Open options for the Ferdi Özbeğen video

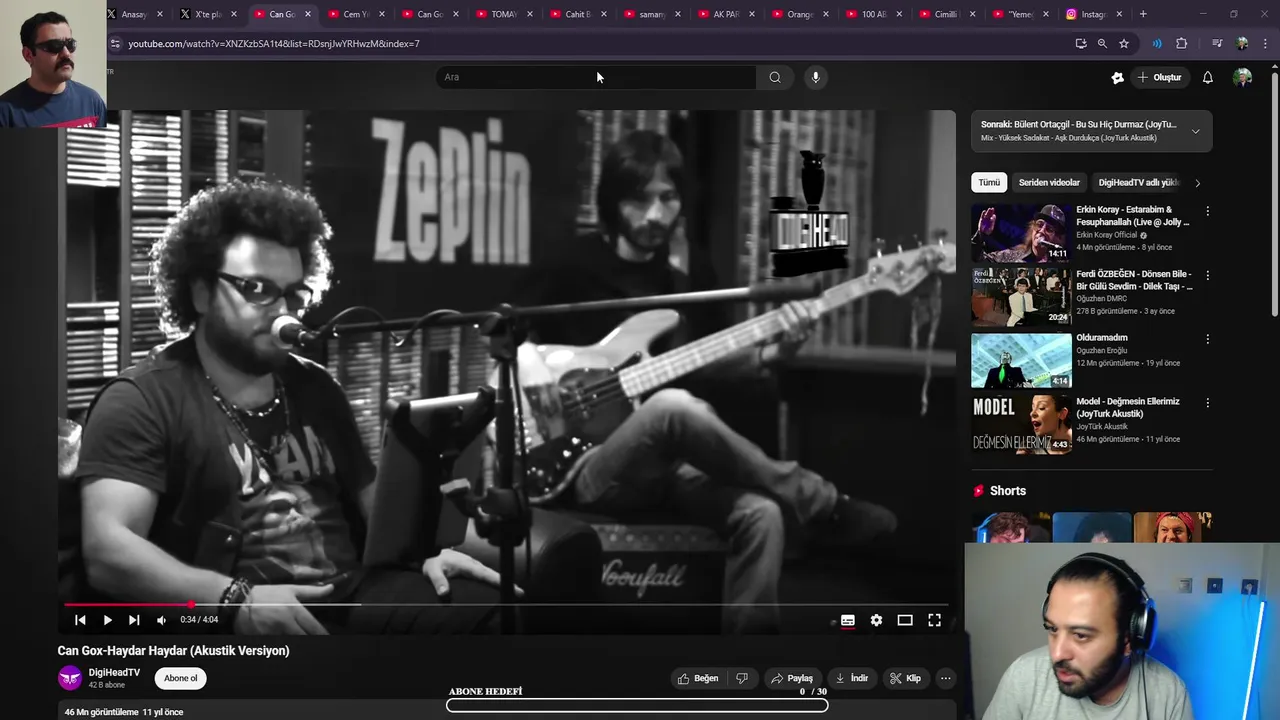tap(1207, 275)
